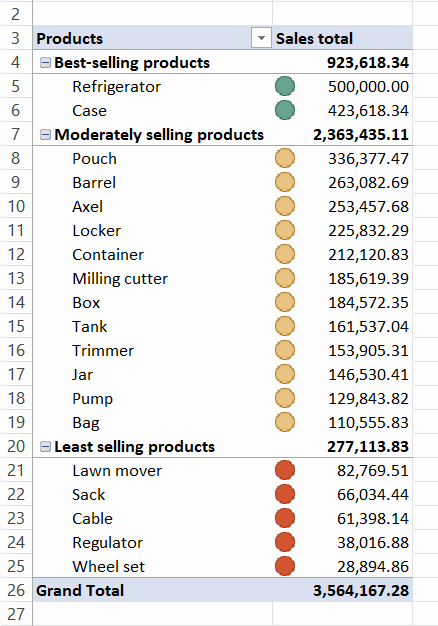
Task: Click the red circle icon beside Regulator
Action: [285, 542]
